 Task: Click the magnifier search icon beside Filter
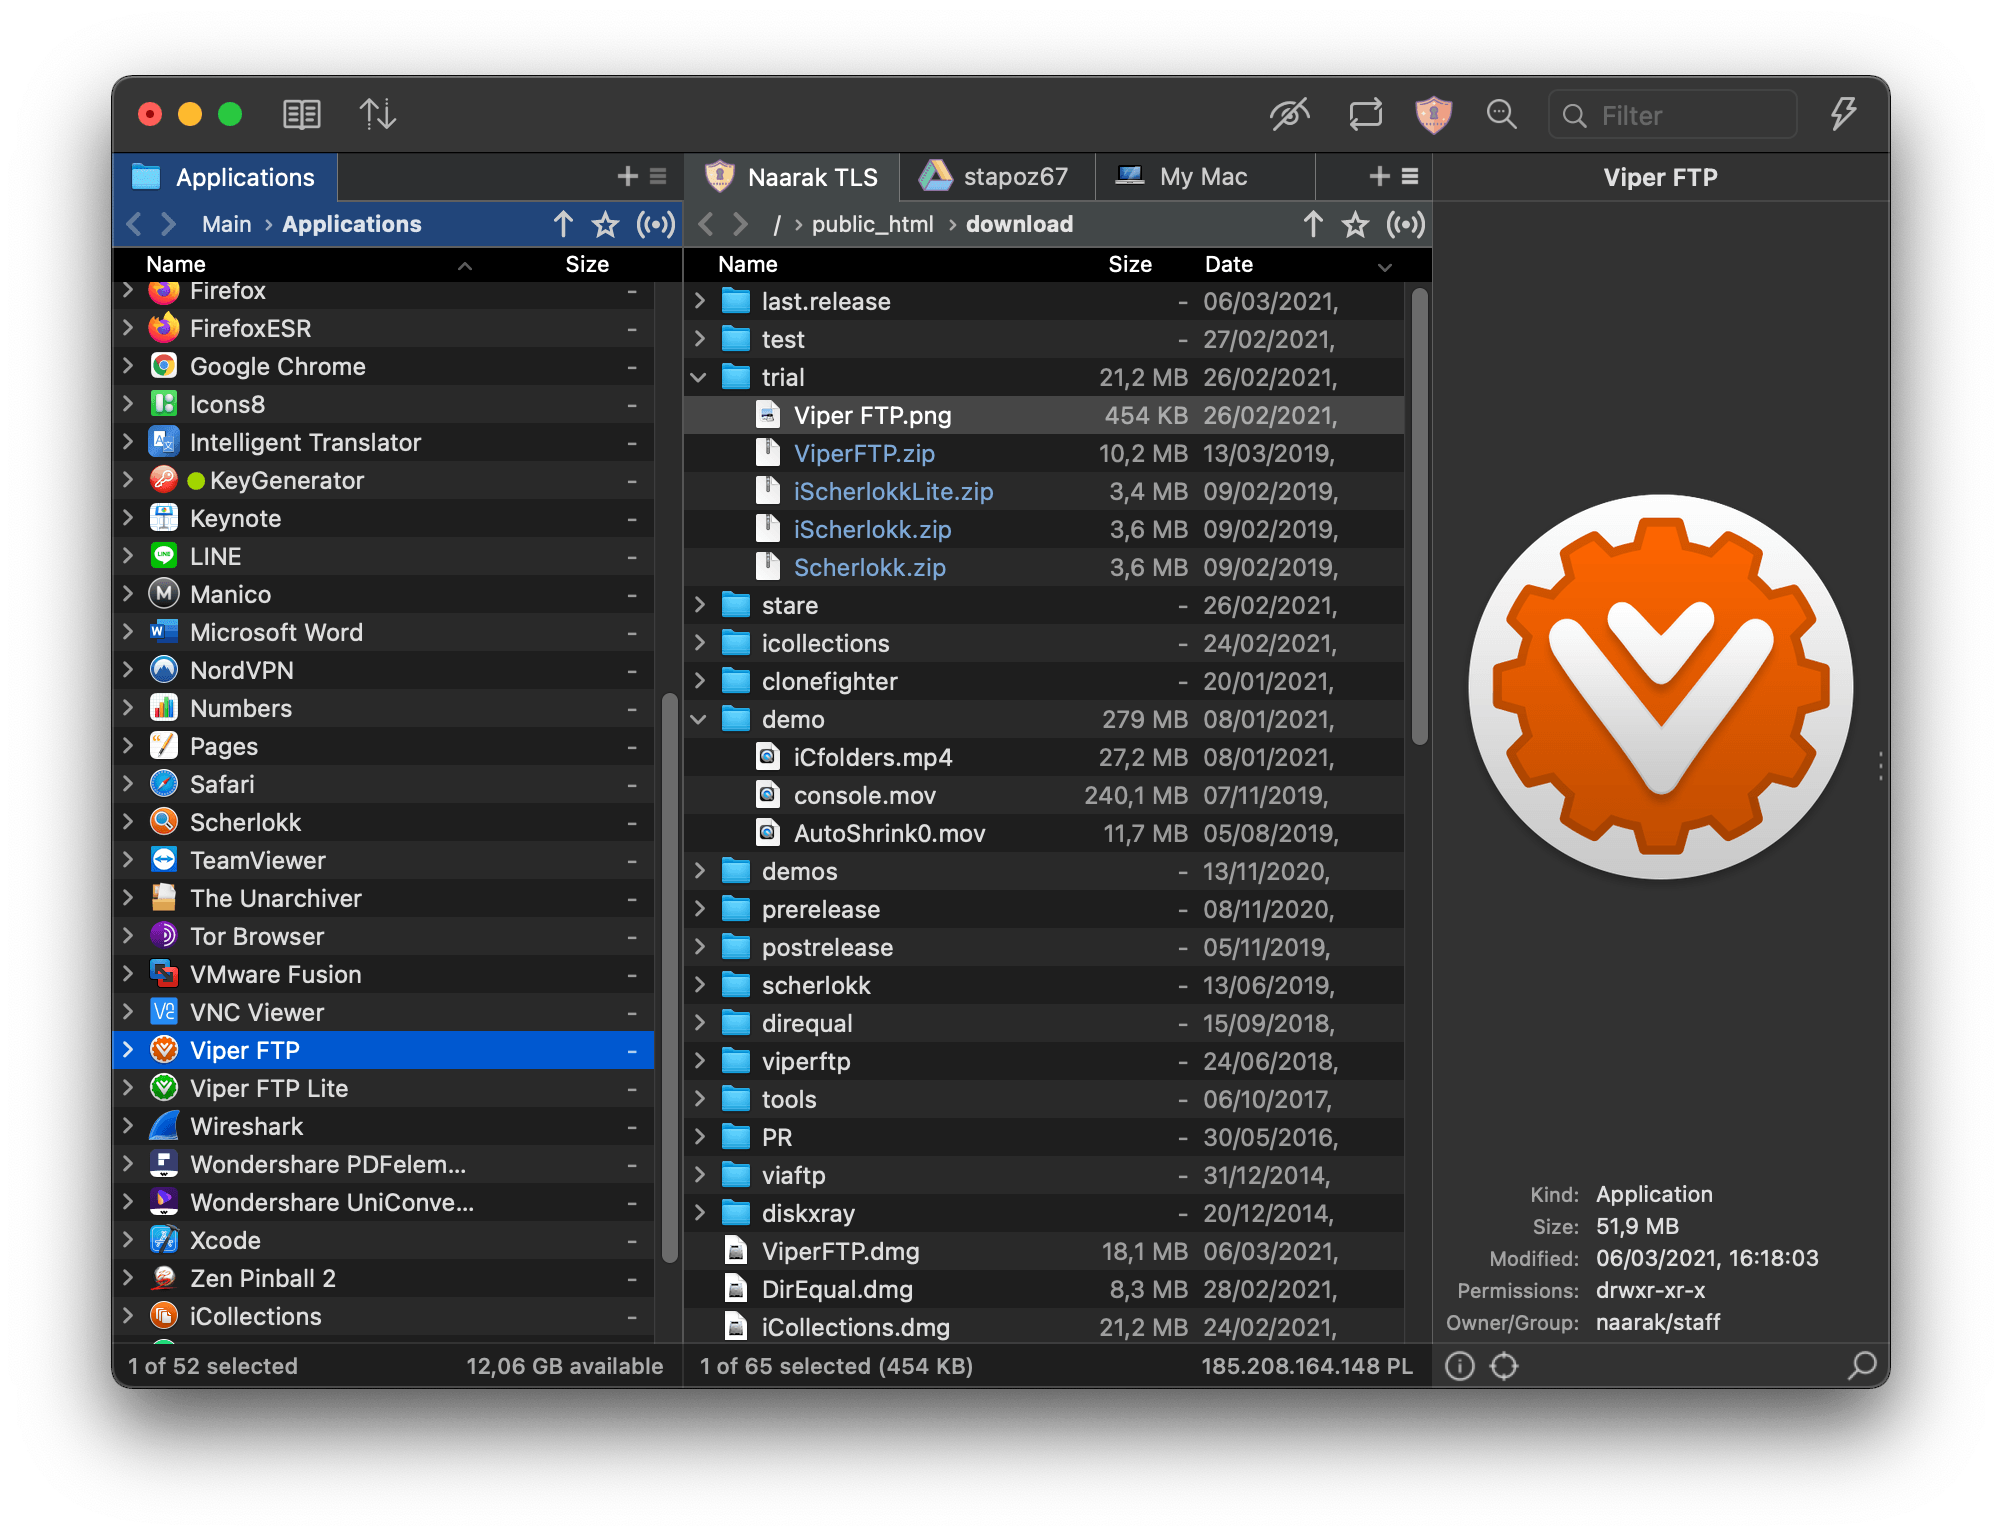tap(1501, 115)
